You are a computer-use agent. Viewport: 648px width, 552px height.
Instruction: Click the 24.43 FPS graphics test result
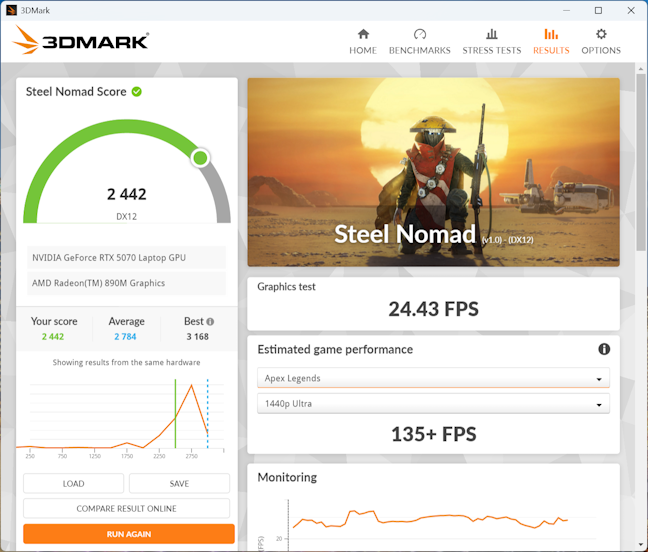(x=433, y=309)
